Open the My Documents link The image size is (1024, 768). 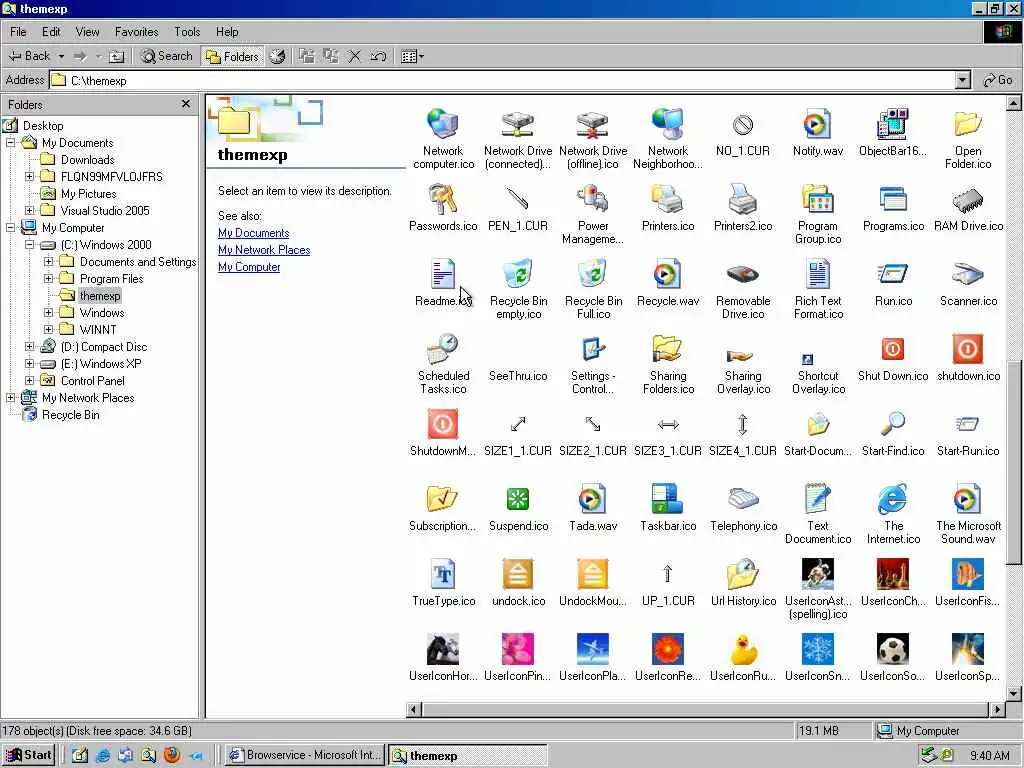253,233
